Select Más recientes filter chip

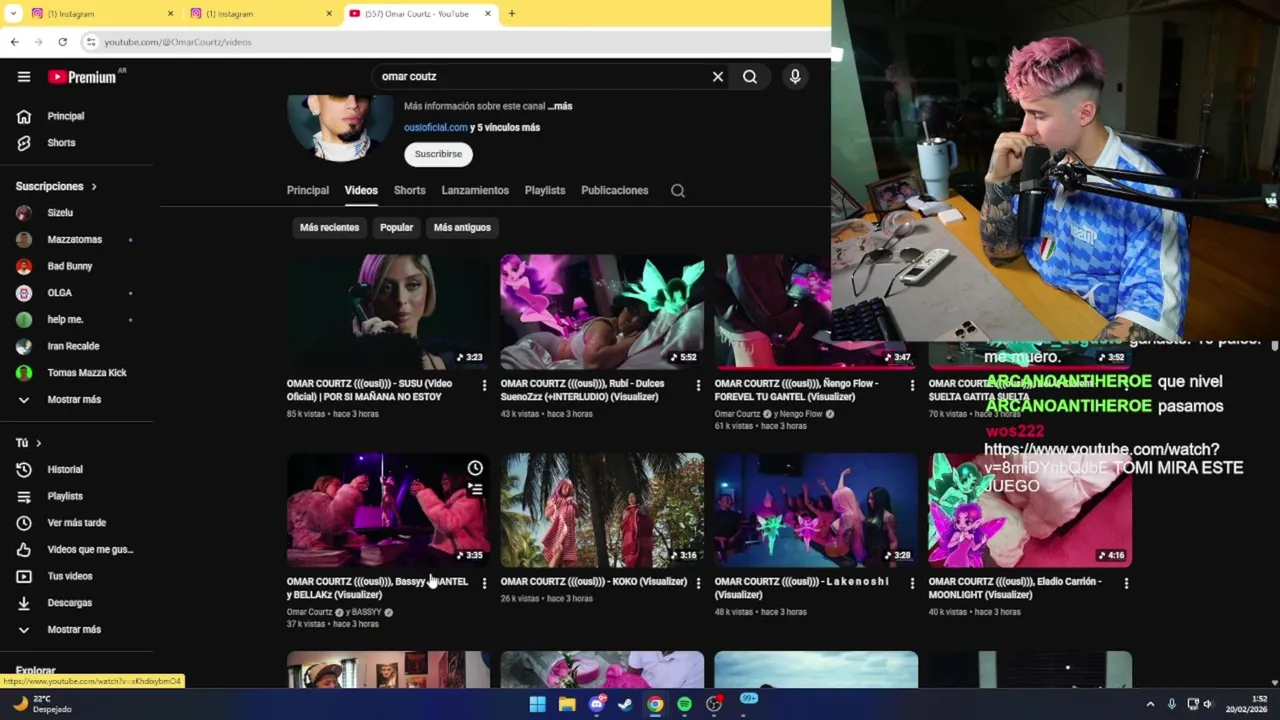point(329,228)
